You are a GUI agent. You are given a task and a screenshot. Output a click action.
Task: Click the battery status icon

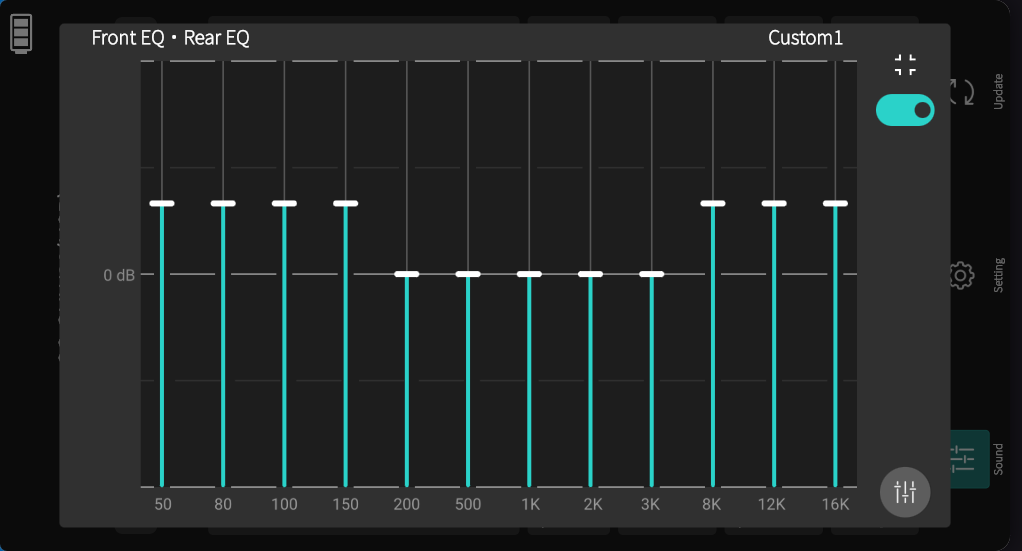(x=21, y=33)
